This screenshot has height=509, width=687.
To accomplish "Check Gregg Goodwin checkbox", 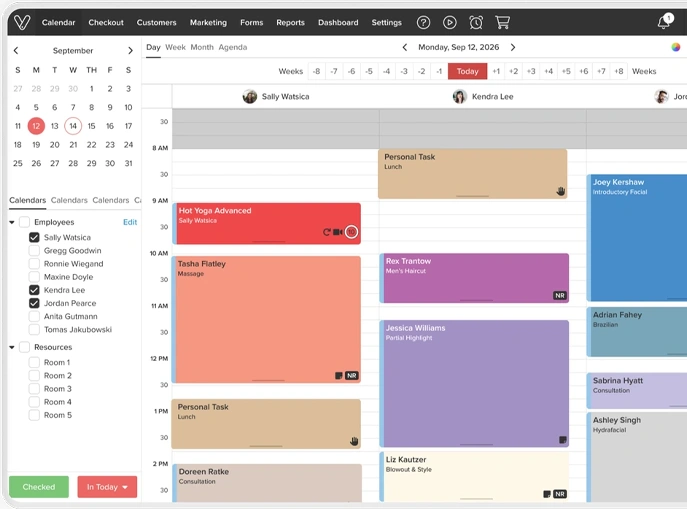I will tap(34, 251).
